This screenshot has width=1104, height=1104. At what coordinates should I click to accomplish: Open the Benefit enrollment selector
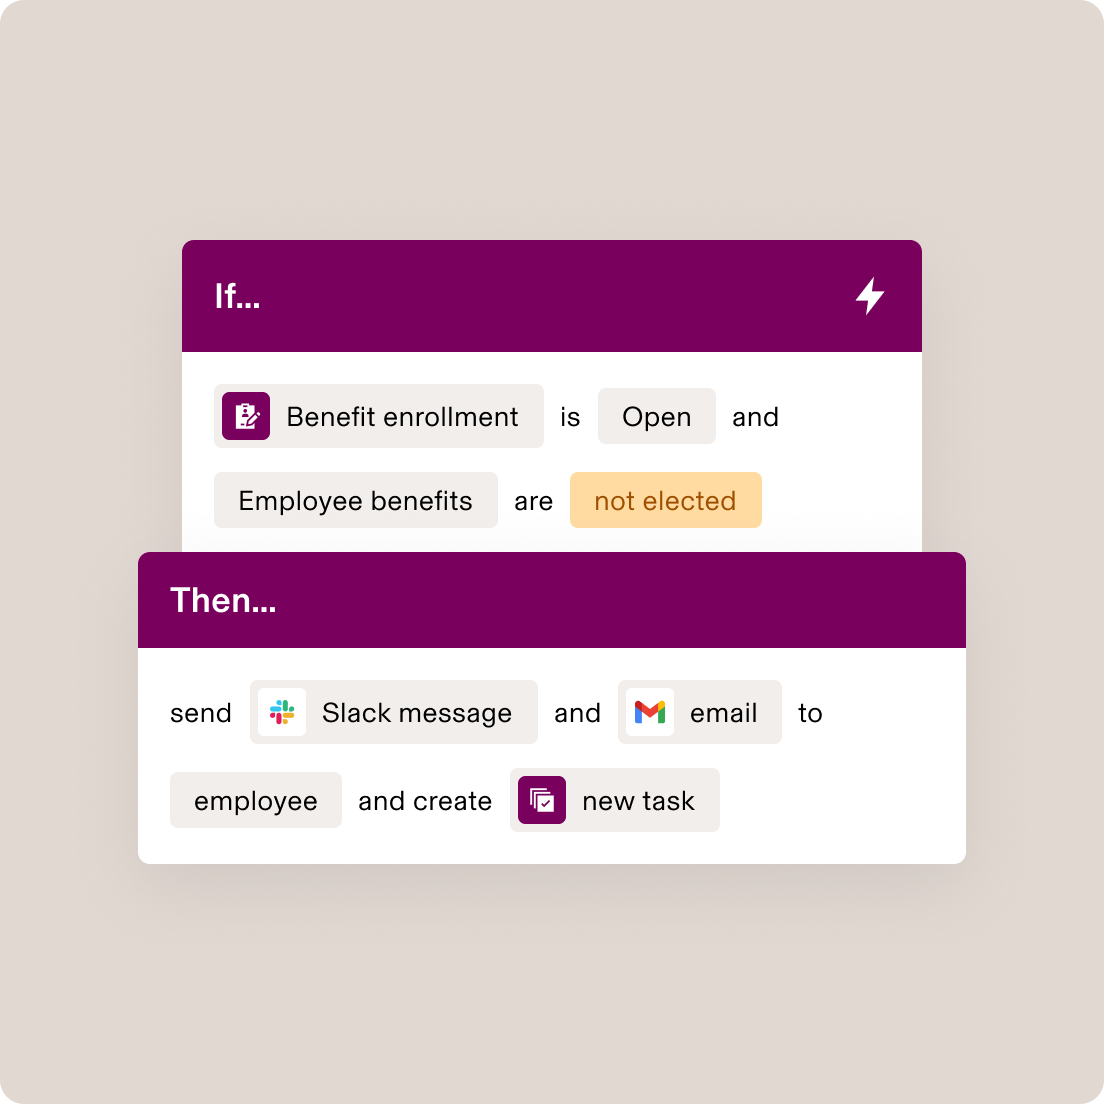coord(378,416)
